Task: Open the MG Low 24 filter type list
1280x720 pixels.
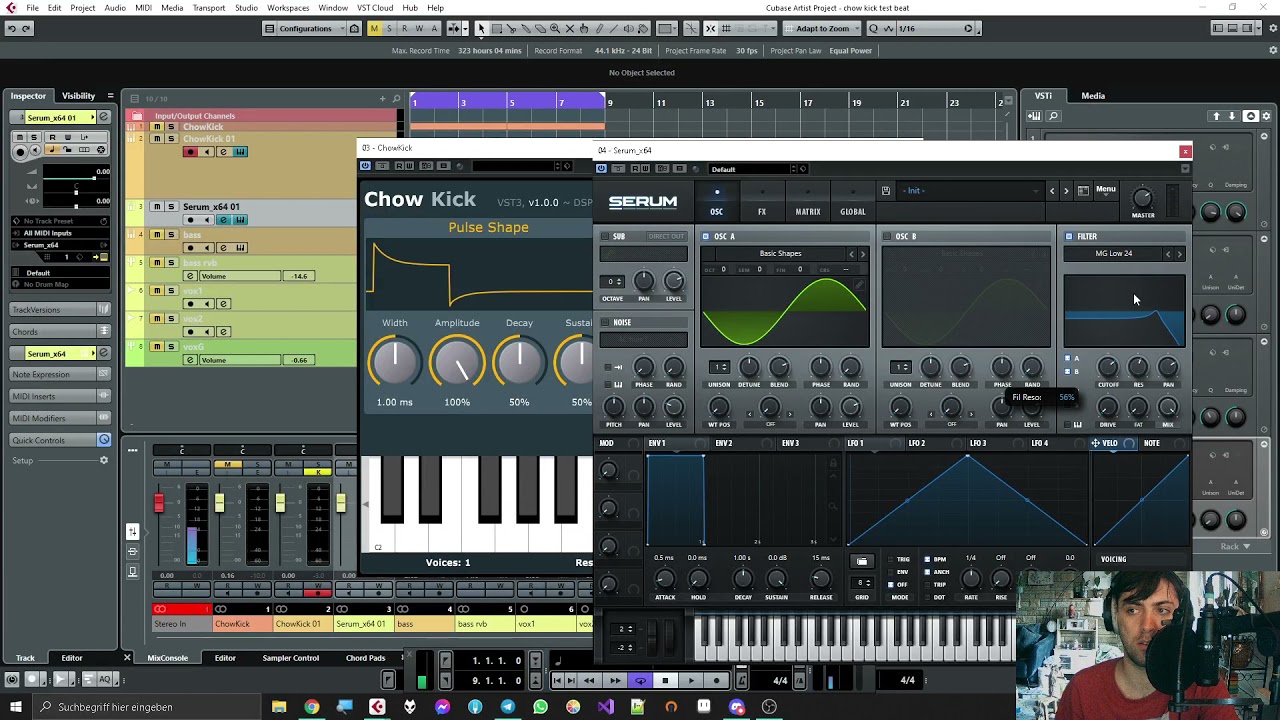Action: click(1113, 254)
